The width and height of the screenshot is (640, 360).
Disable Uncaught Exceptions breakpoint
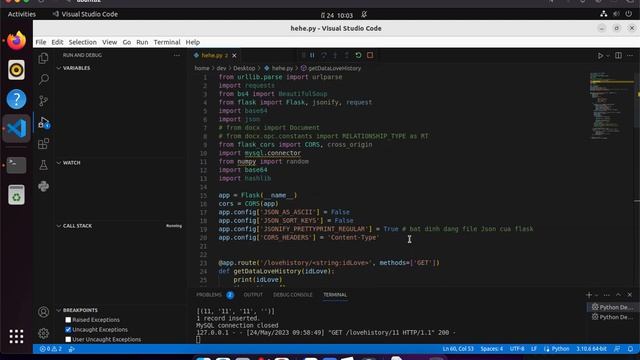click(x=68, y=330)
